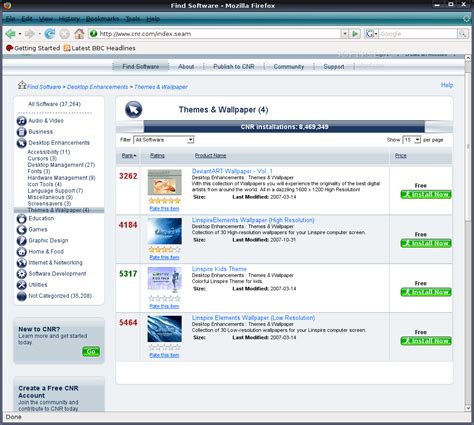Reload the page with the refresh icon

(x=50, y=34)
